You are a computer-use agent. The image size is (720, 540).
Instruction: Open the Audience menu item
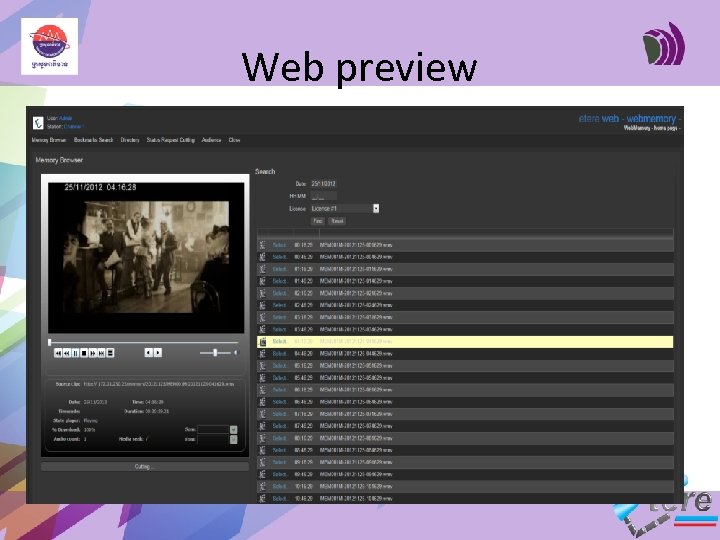(211, 140)
